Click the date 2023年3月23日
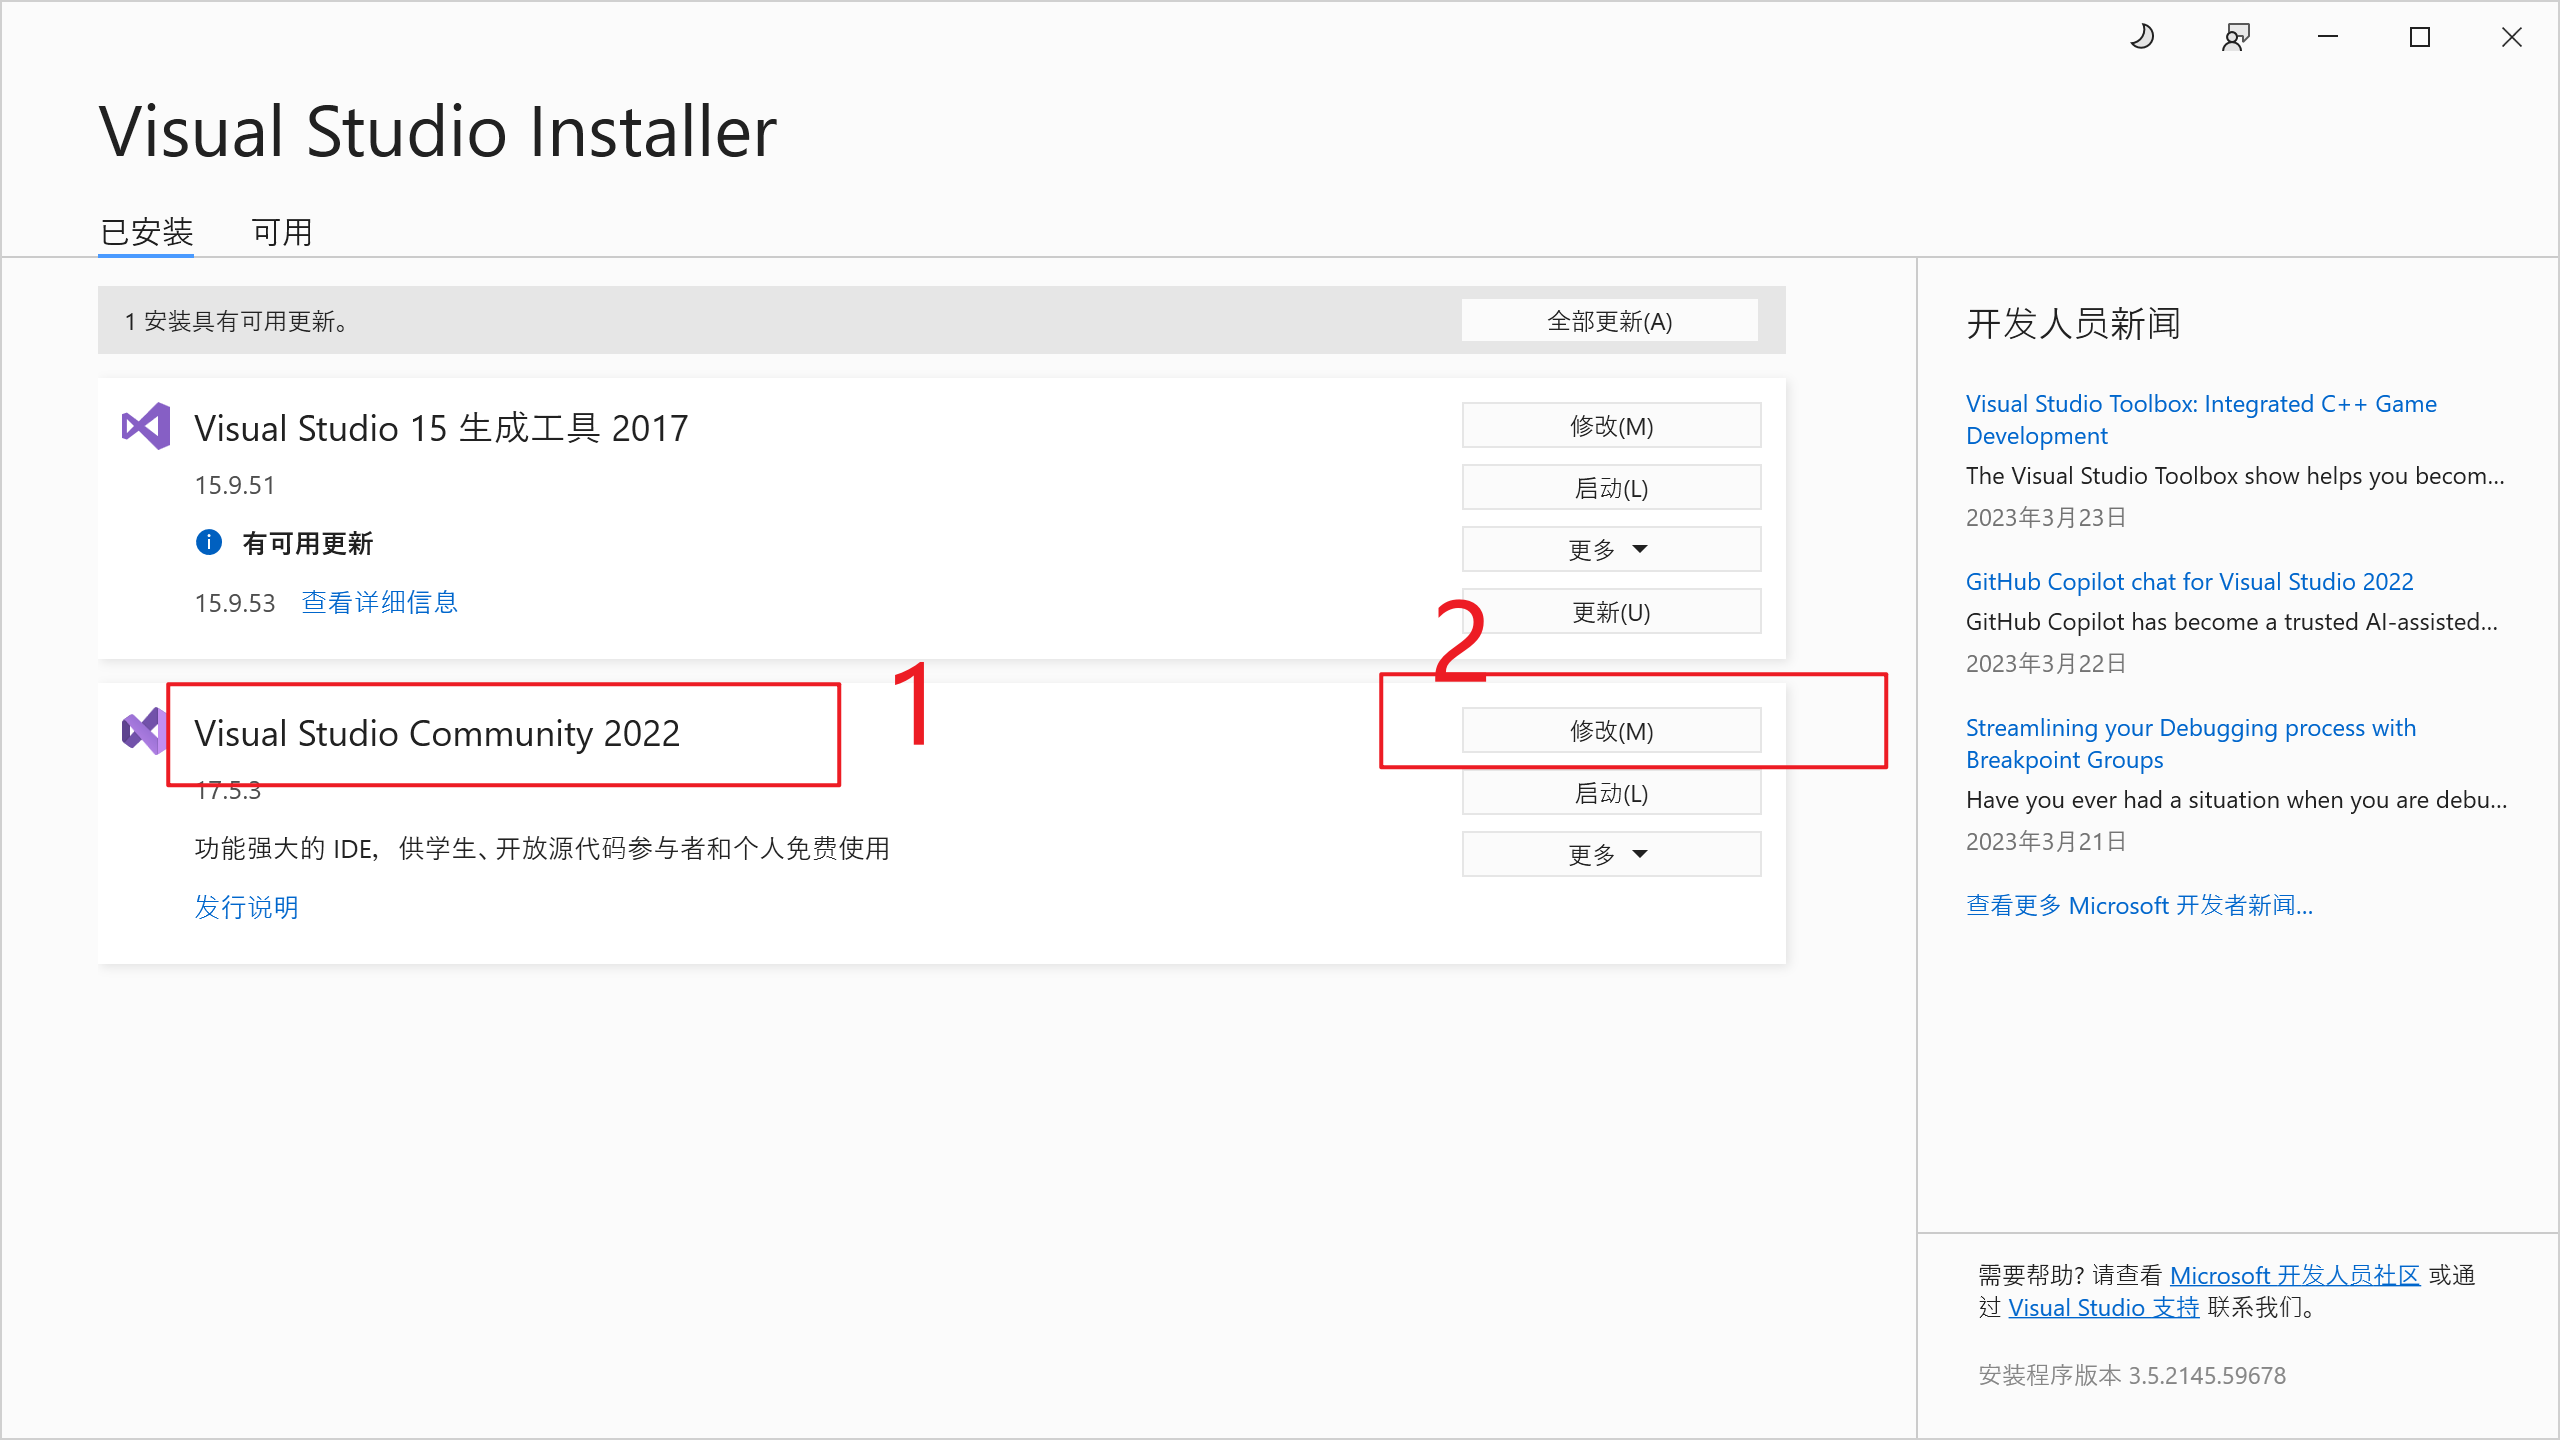 (2046, 518)
